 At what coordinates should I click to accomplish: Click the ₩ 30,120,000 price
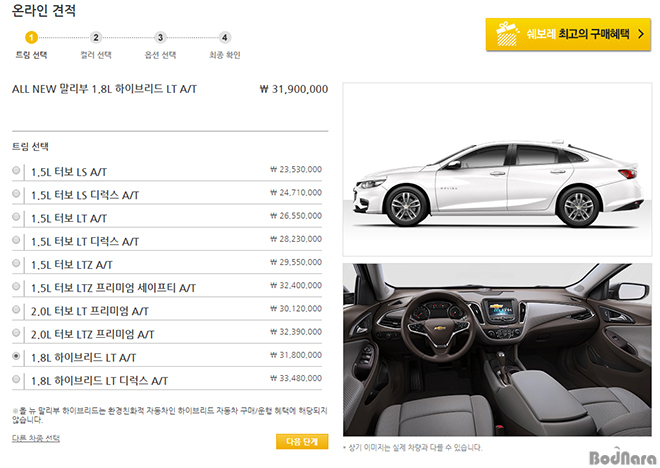coord(296,308)
